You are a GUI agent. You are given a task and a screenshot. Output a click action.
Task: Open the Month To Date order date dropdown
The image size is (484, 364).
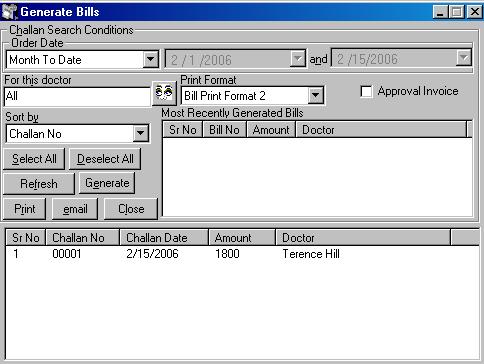(x=151, y=59)
